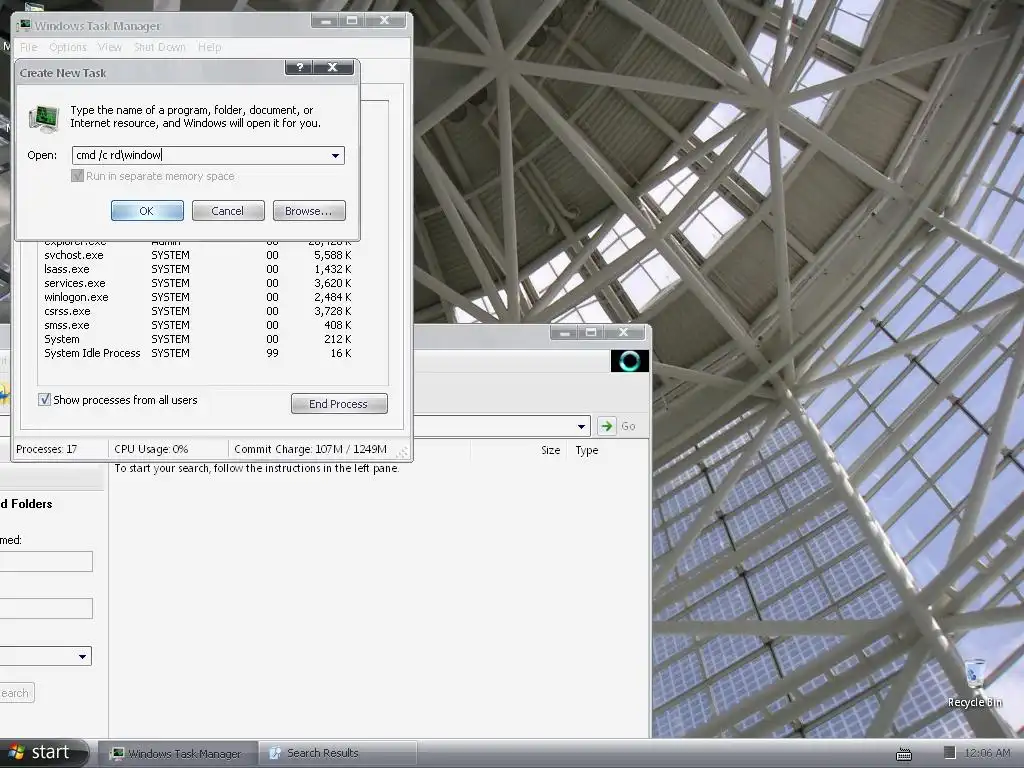Select winlogon.exe process row

(x=199, y=297)
